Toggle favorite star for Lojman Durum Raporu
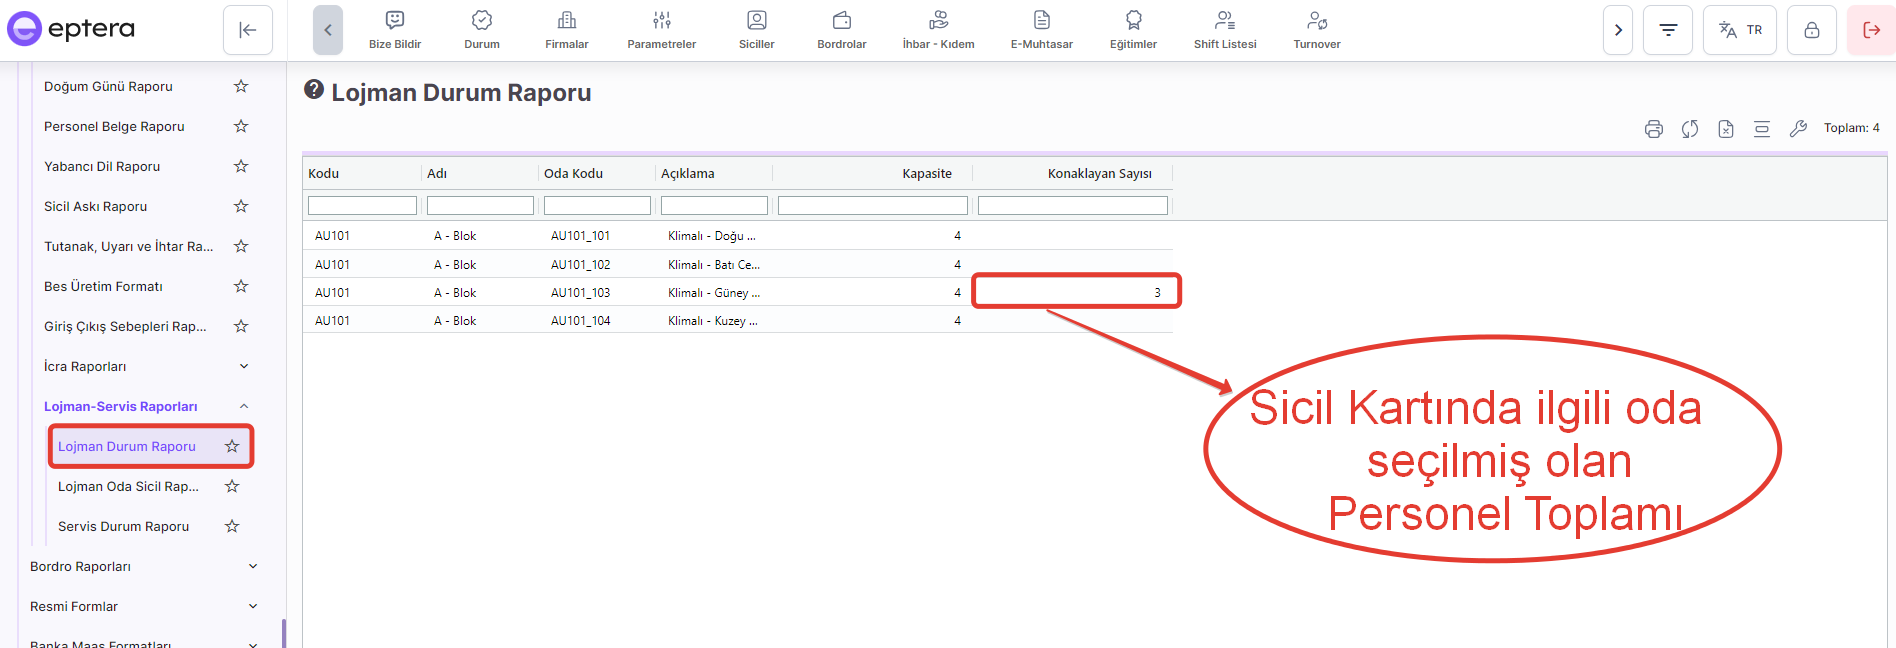This screenshot has height=648, width=1896. point(232,446)
